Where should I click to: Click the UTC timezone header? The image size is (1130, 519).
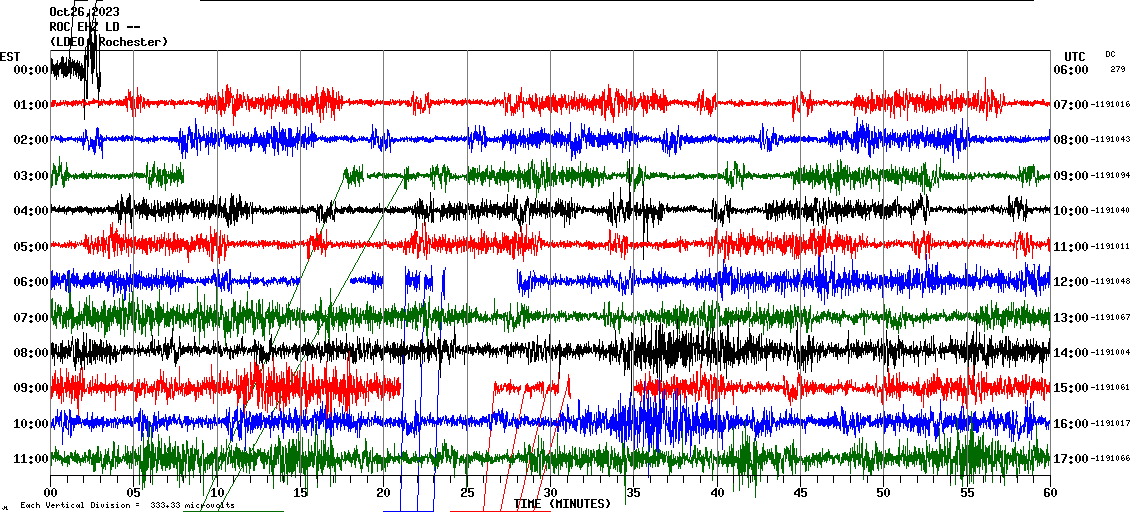(x=1074, y=56)
